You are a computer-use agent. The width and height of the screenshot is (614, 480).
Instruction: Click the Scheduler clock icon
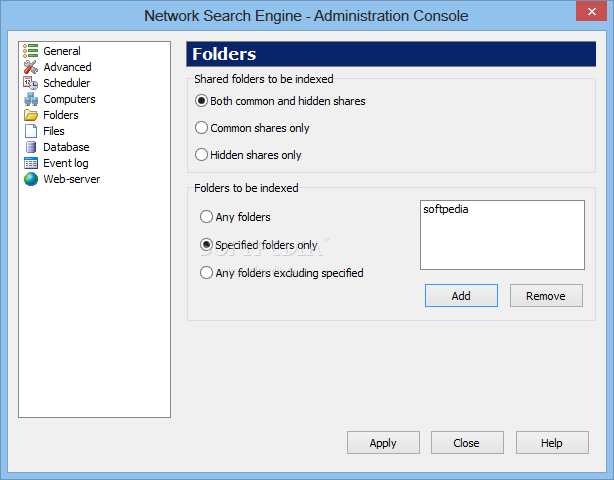[31, 83]
